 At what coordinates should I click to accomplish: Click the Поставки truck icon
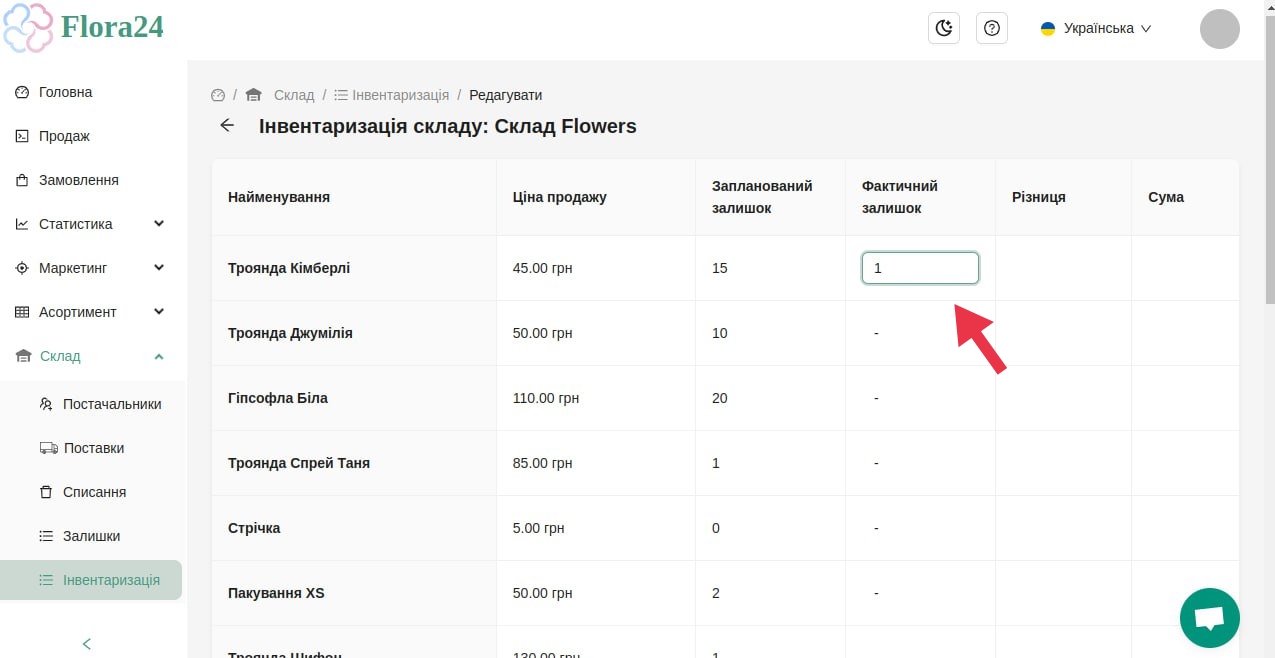pos(48,448)
